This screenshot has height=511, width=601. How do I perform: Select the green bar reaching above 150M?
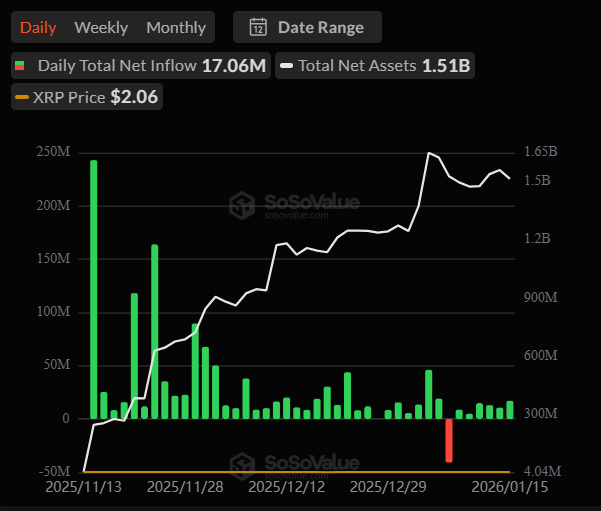click(154, 332)
